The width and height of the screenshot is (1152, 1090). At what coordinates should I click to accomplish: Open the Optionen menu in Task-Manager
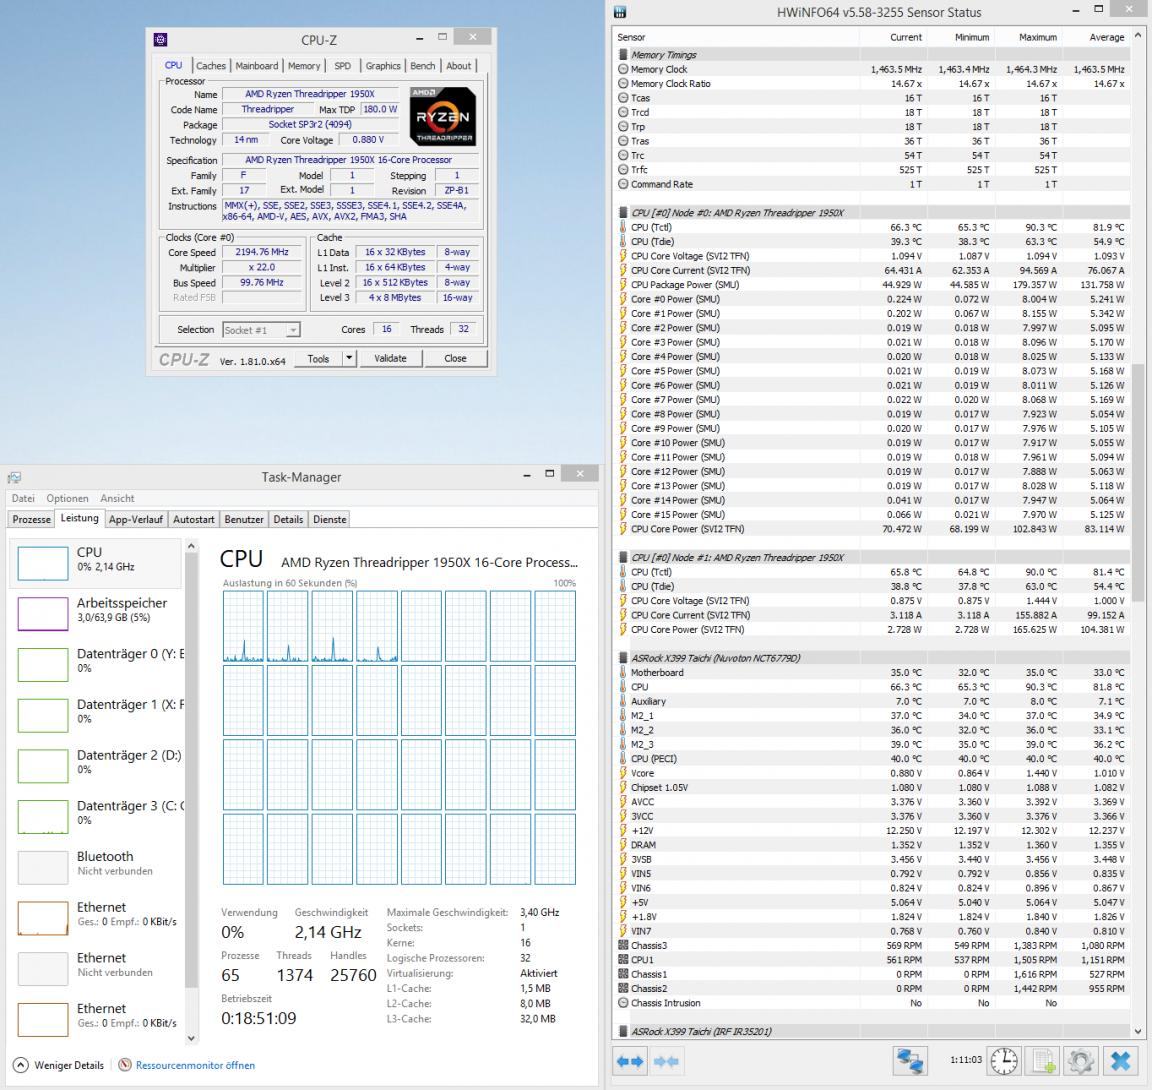point(68,498)
